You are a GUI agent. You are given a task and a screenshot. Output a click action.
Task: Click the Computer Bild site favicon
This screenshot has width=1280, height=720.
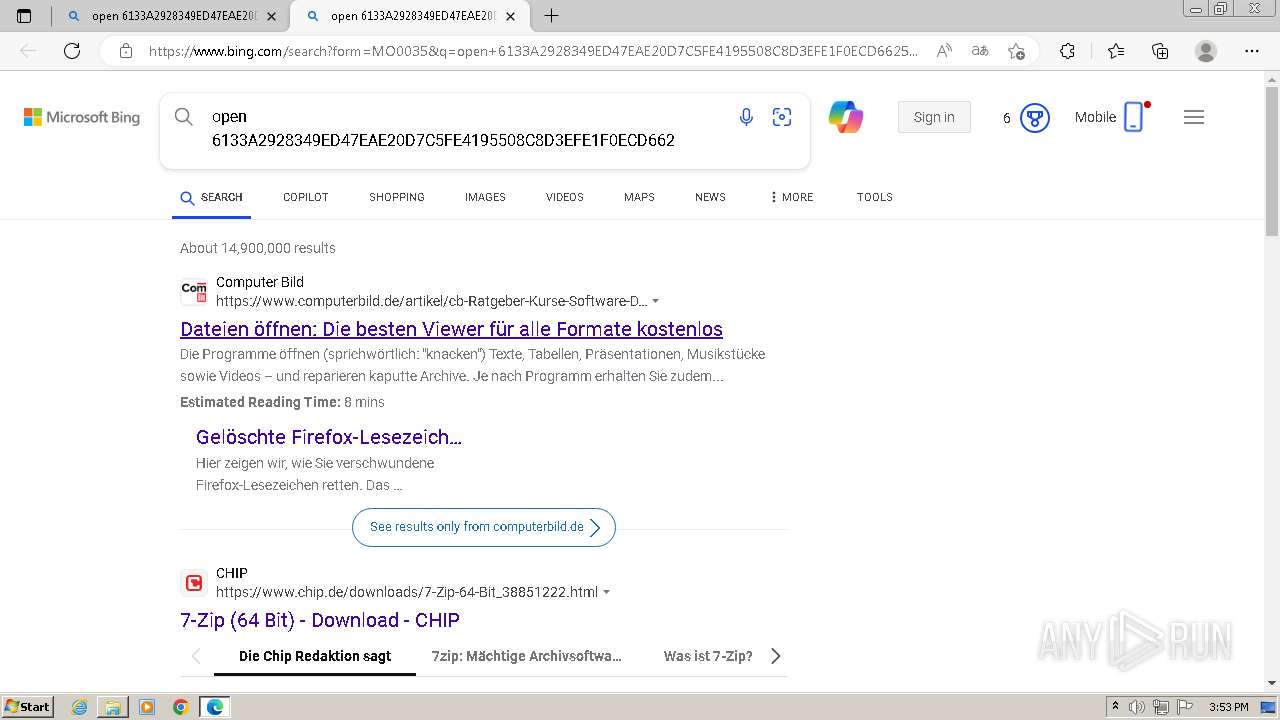pyautogui.click(x=194, y=291)
